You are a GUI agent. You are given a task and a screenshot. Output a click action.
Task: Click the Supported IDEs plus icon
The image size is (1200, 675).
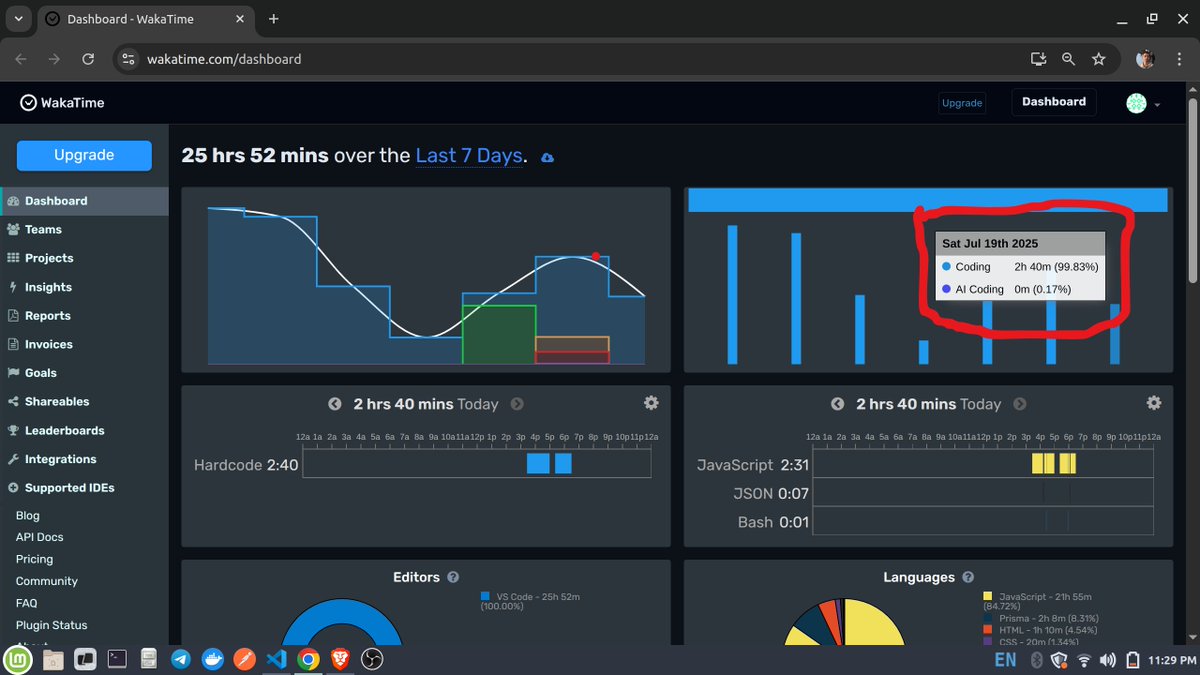(14, 488)
